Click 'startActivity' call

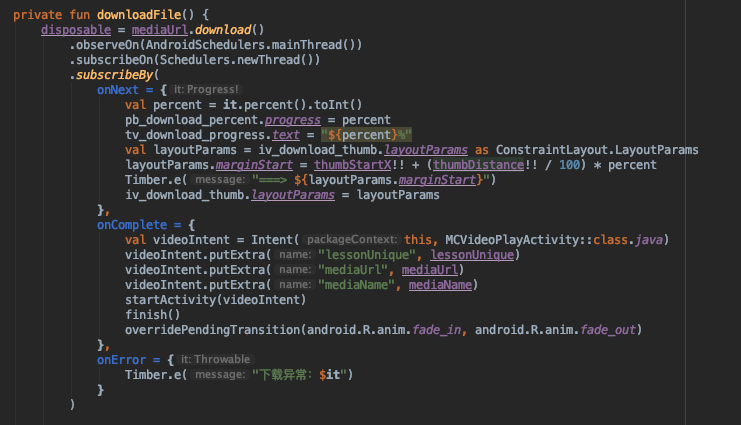[171, 300]
